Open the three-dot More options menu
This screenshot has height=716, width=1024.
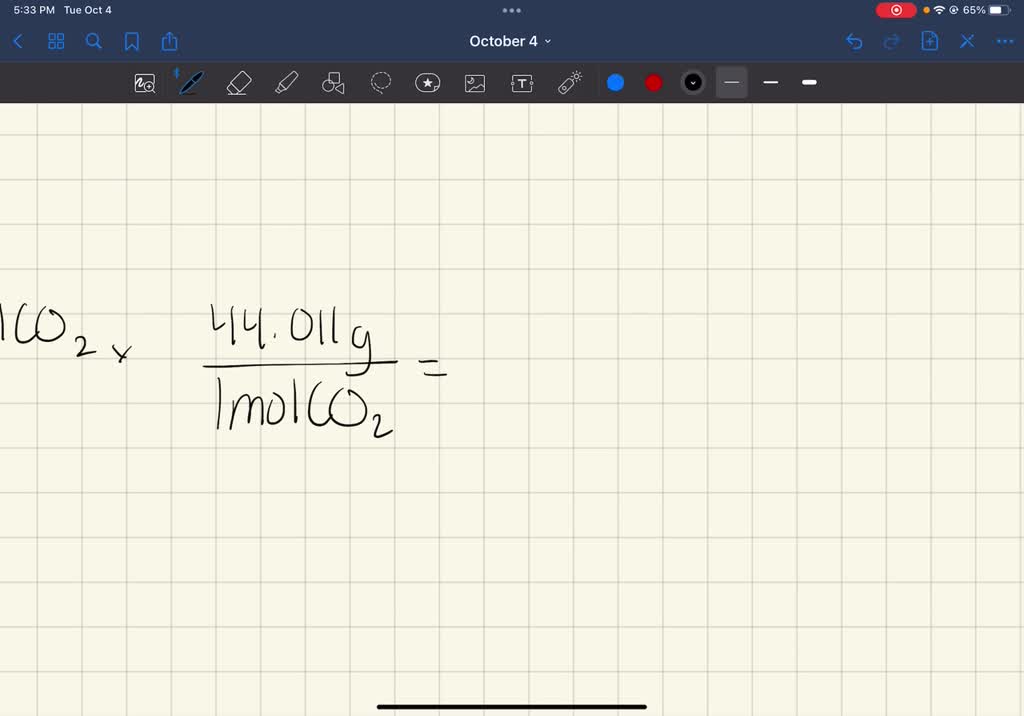tap(1005, 41)
